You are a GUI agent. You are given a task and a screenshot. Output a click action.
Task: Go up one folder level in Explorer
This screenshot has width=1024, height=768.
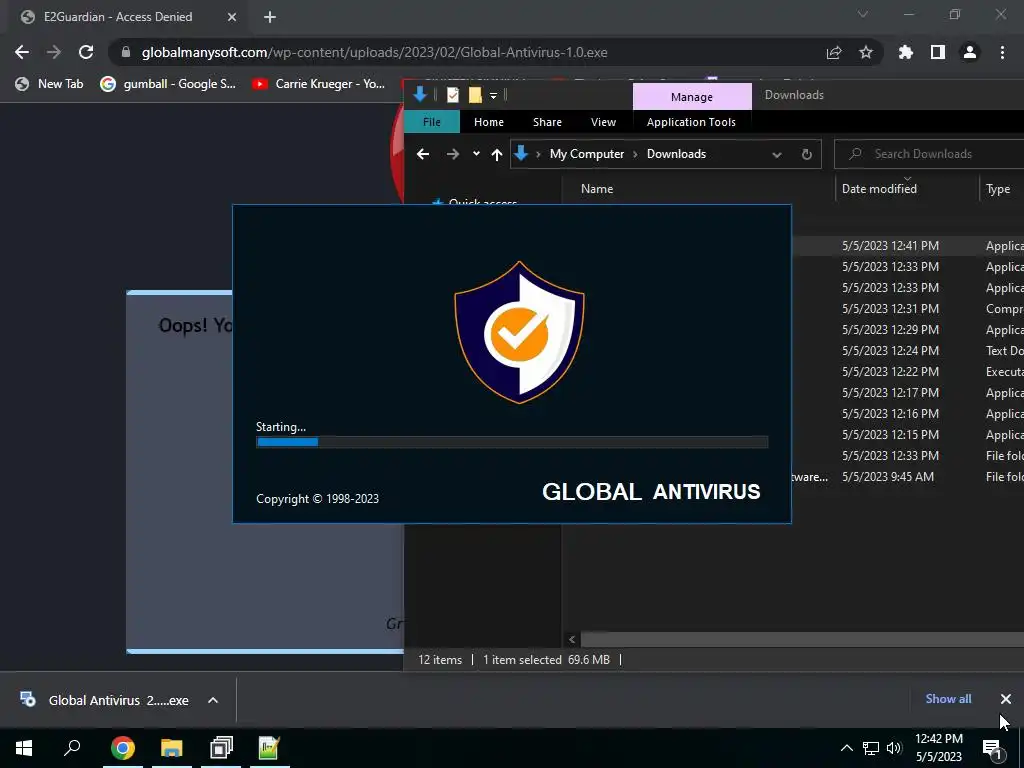pos(497,154)
